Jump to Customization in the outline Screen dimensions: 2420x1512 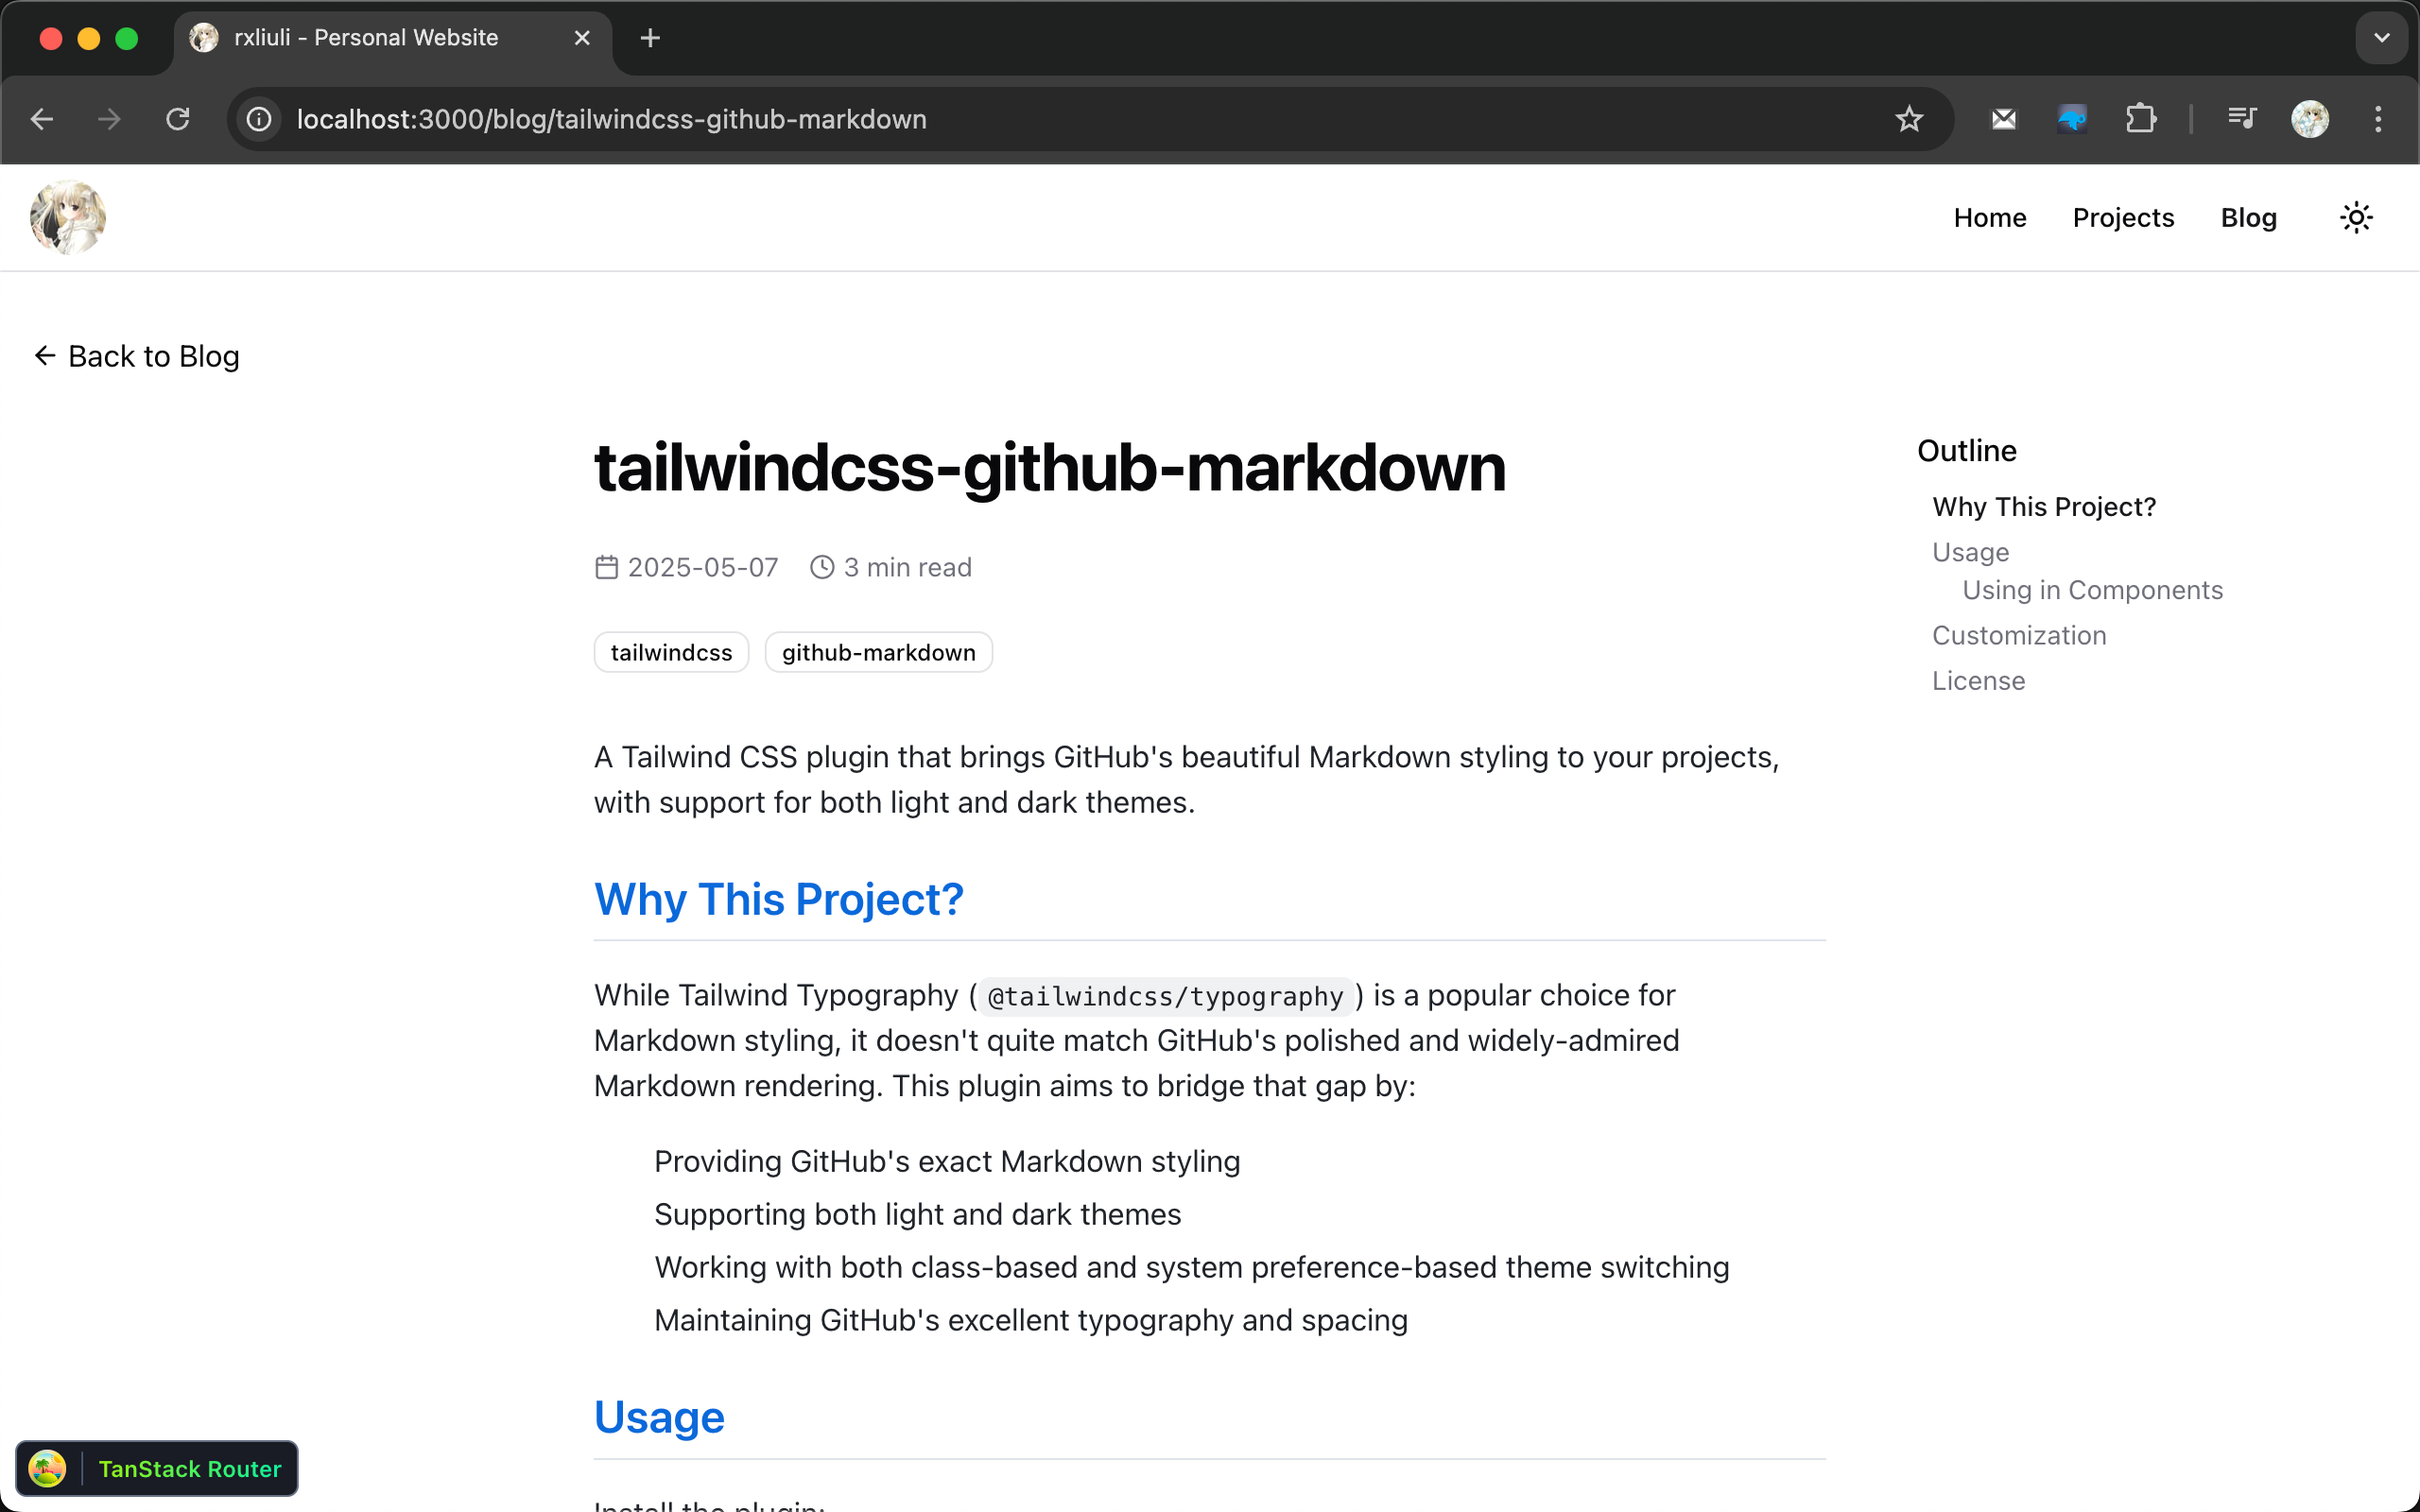(x=2018, y=635)
